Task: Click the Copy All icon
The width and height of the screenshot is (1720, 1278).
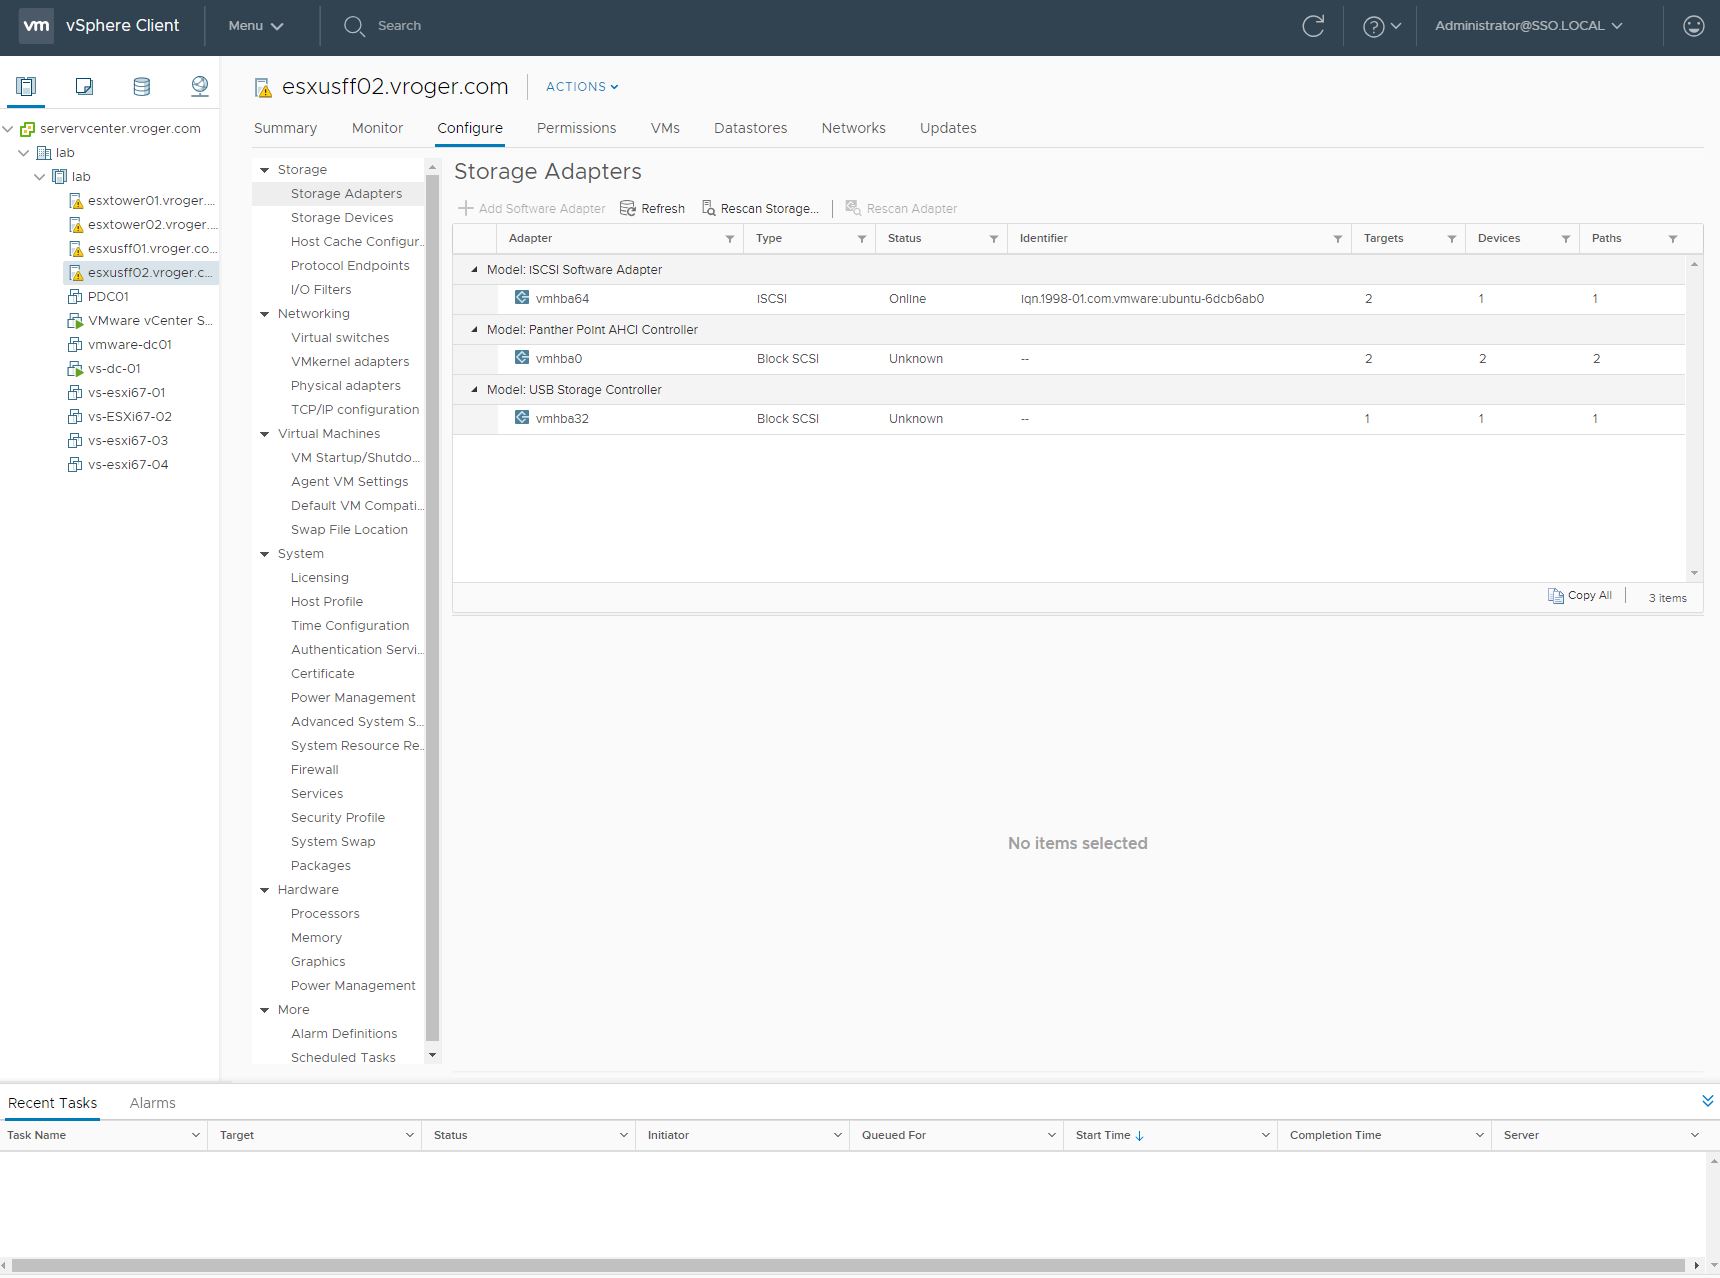Action: 1556,596
